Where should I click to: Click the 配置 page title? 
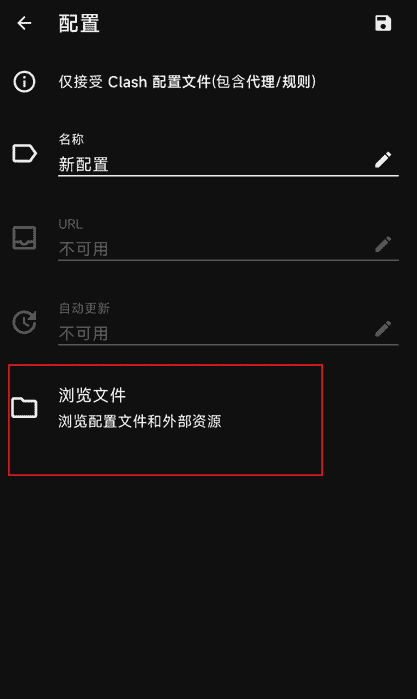pyautogui.click(x=79, y=23)
